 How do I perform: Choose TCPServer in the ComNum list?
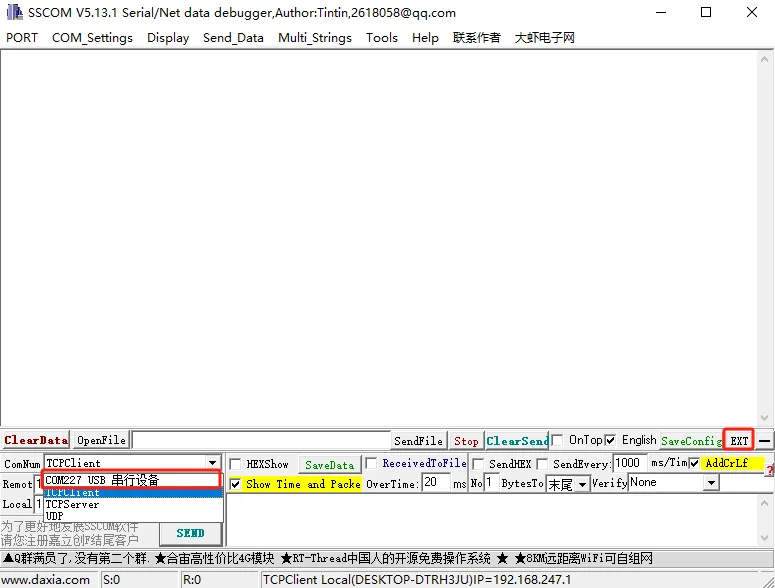click(x=73, y=505)
